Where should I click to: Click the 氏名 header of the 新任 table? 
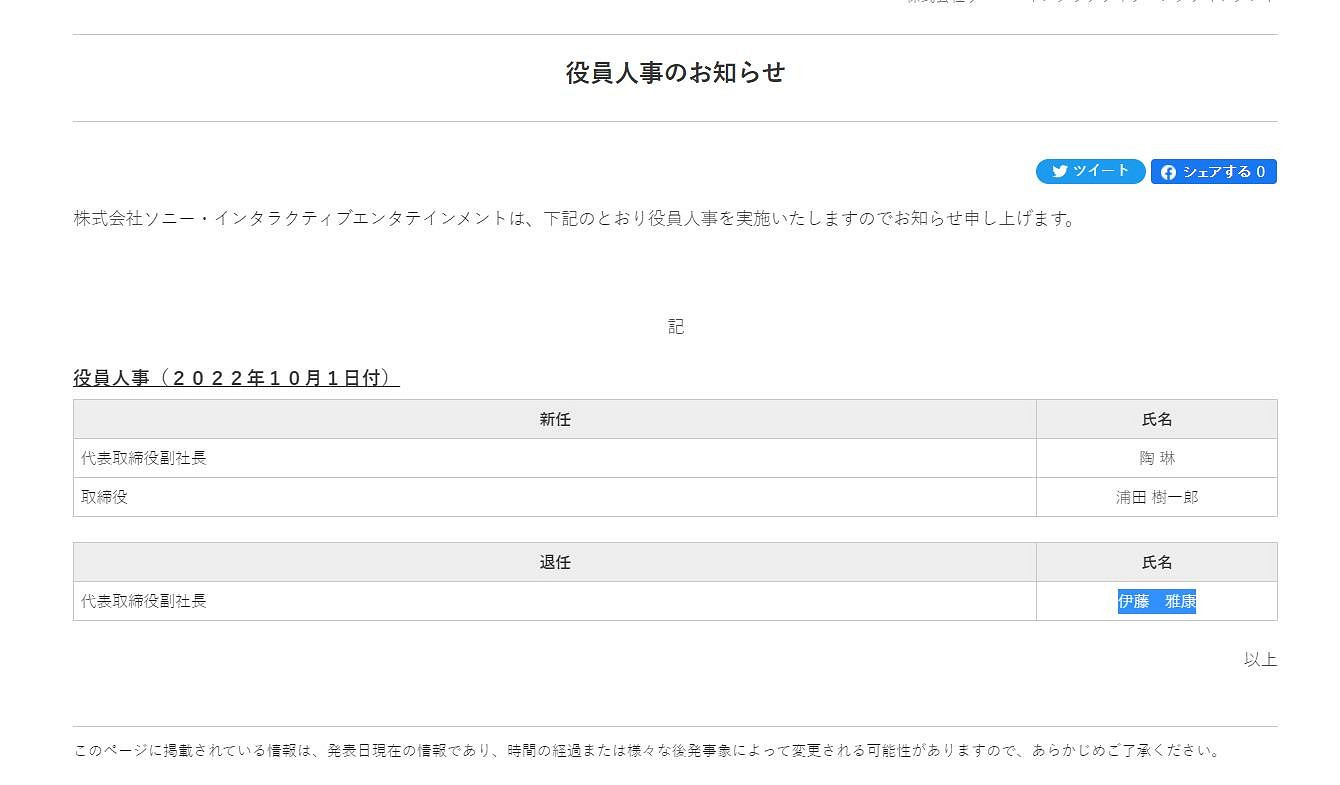pyautogui.click(x=1156, y=419)
